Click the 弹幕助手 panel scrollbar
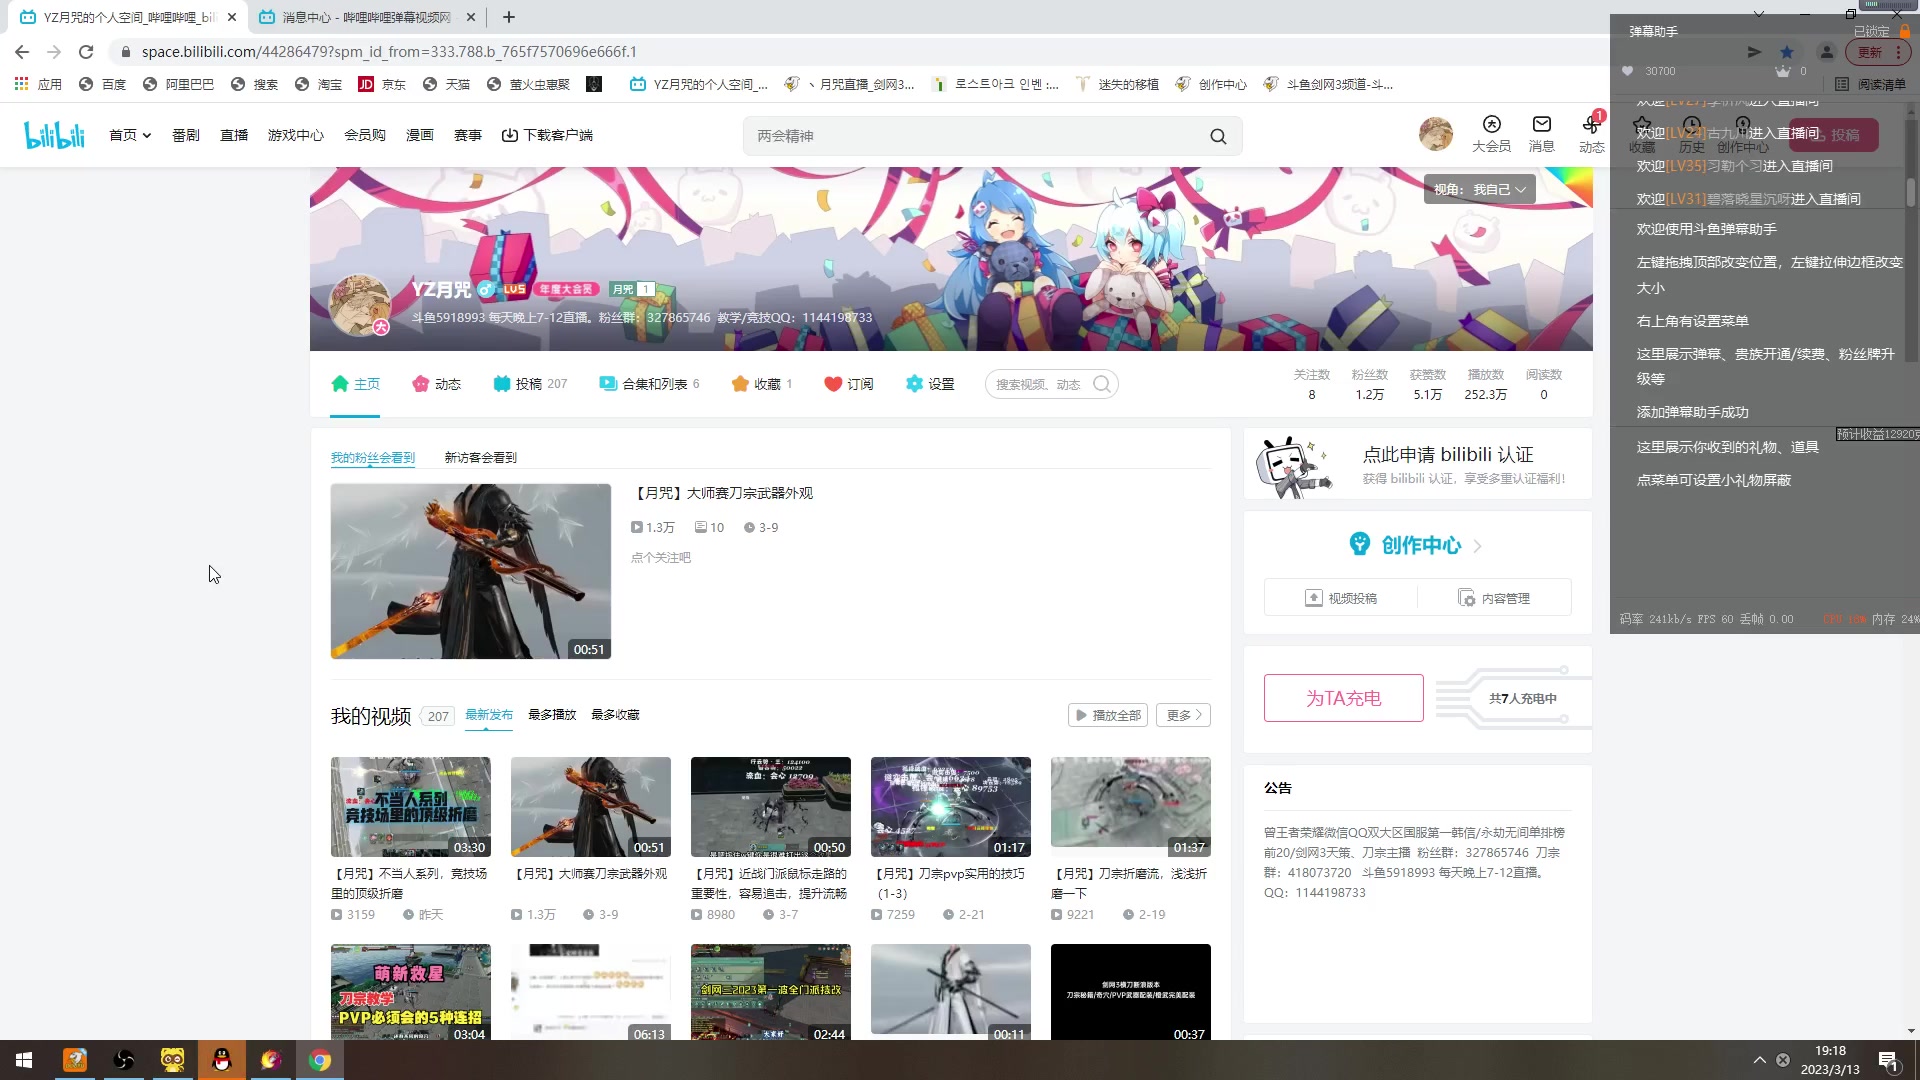This screenshot has width=1920, height=1080. coord(1910,190)
